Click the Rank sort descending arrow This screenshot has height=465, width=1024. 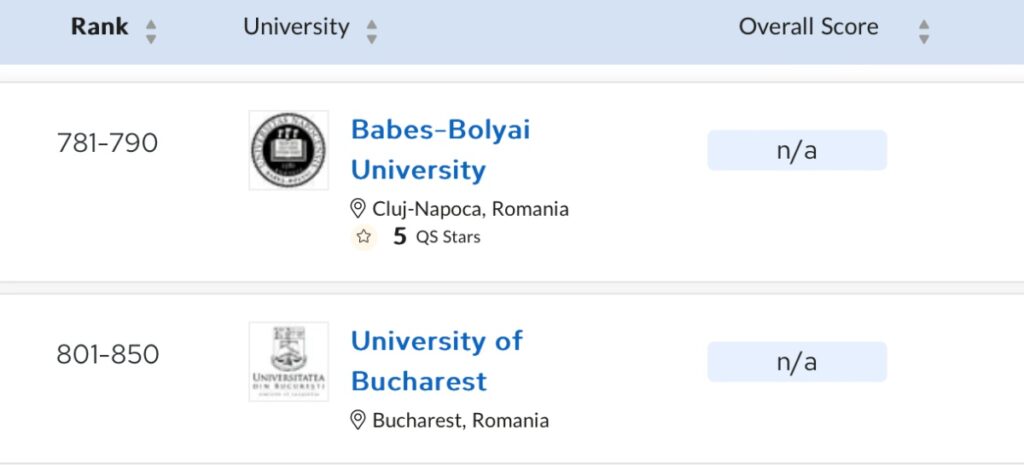[x=151, y=38]
